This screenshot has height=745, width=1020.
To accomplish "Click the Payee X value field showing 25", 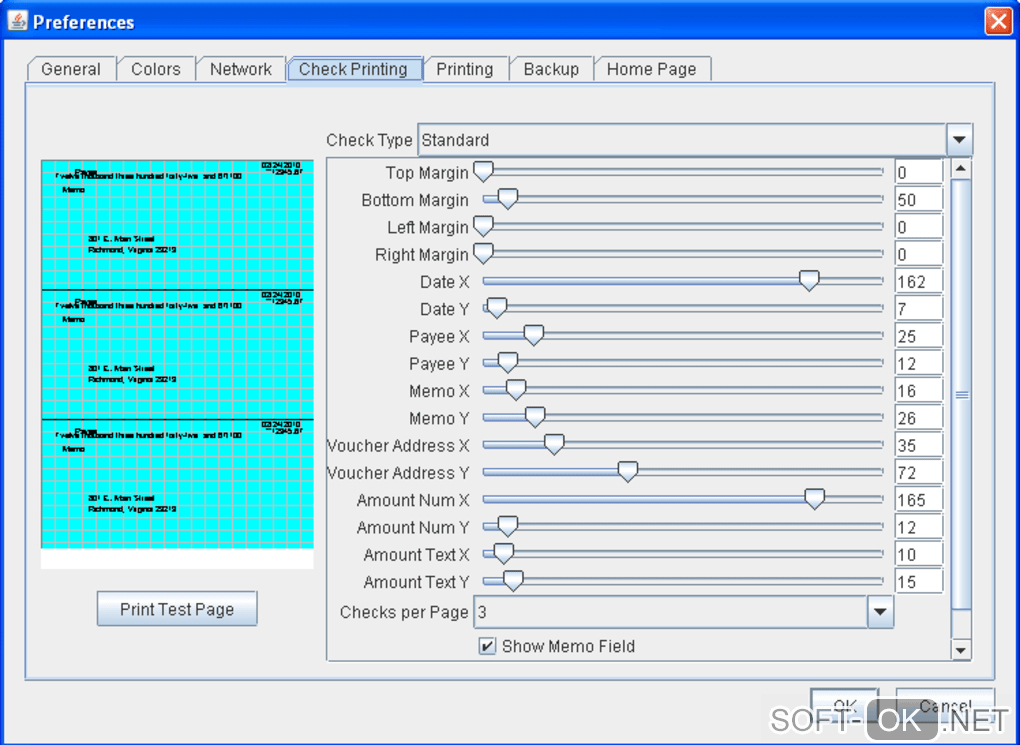I will tap(919, 336).
